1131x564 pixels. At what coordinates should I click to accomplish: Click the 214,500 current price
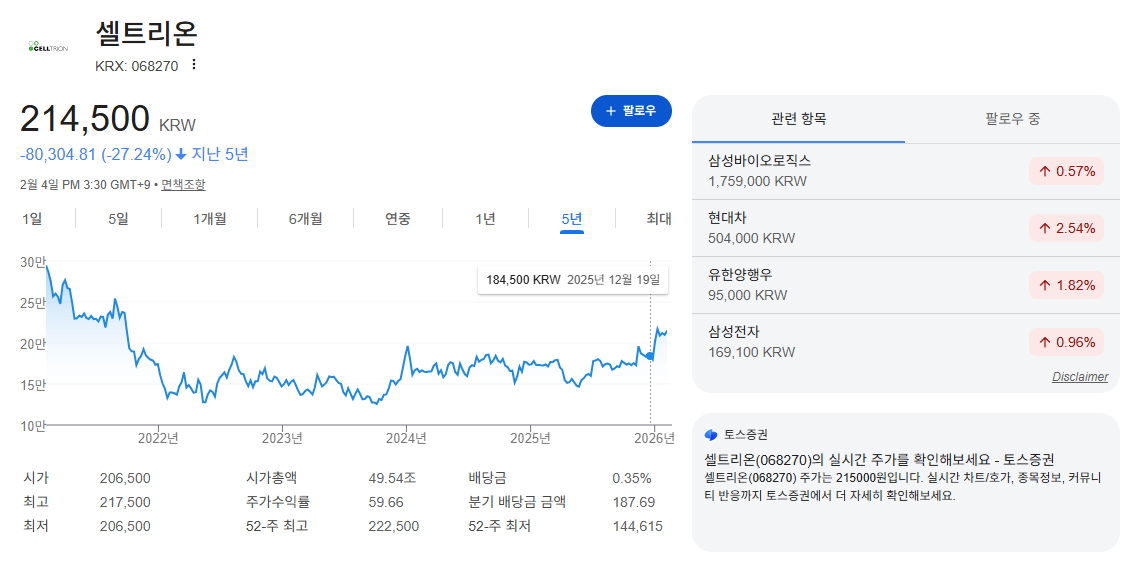pos(85,119)
